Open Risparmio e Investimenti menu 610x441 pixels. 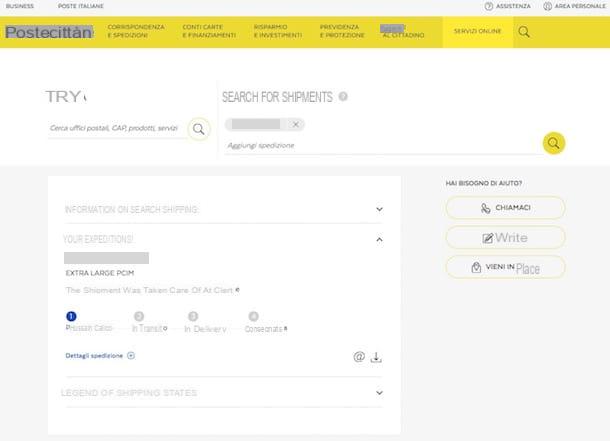[278, 31]
